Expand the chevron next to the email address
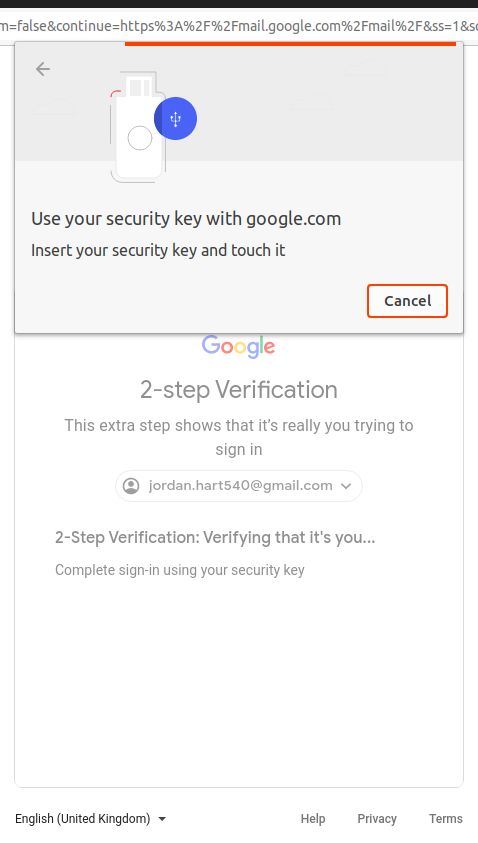The height and width of the screenshot is (843, 478). point(346,486)
